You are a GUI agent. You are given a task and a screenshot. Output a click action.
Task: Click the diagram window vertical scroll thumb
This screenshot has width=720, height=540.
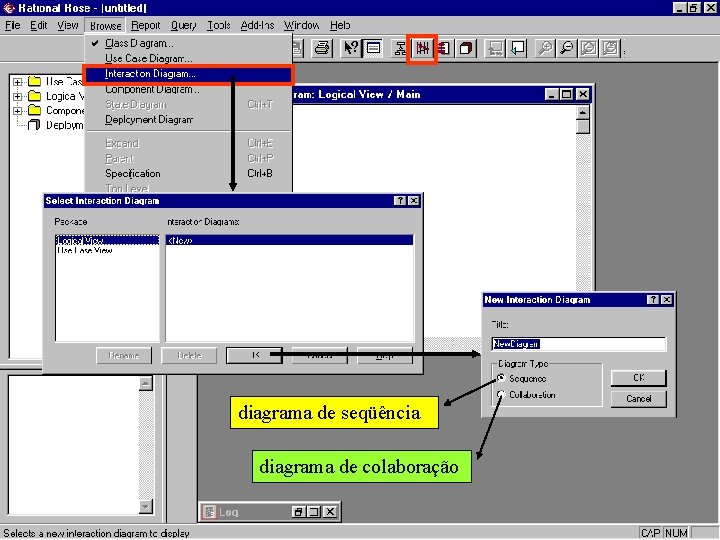(583, 127)
